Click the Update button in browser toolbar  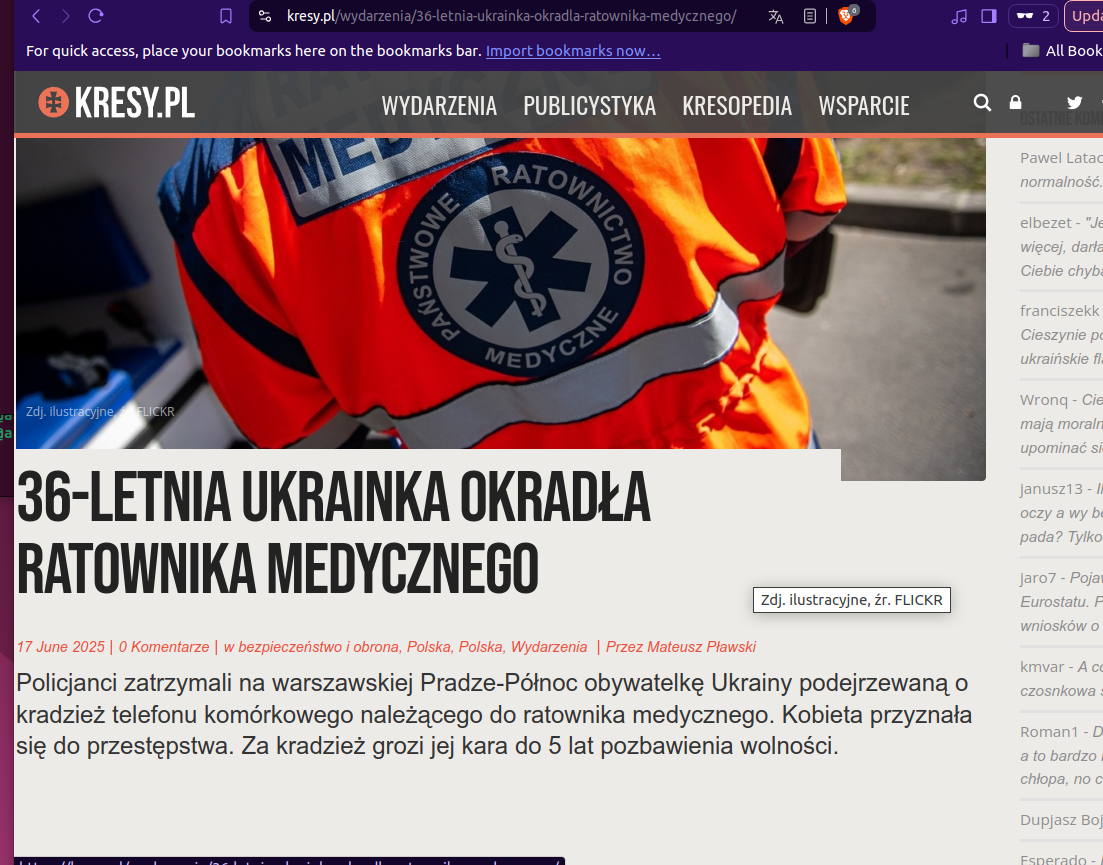(x=1085, y=16)
